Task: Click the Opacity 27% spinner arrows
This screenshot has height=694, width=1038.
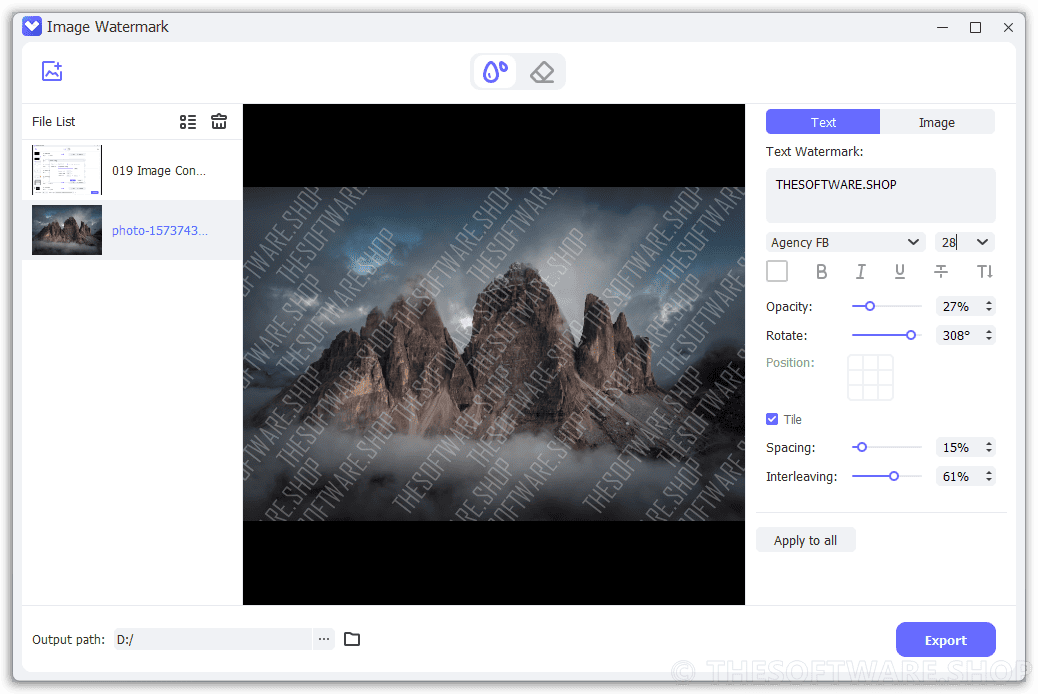Action: (x=988, y=306)
